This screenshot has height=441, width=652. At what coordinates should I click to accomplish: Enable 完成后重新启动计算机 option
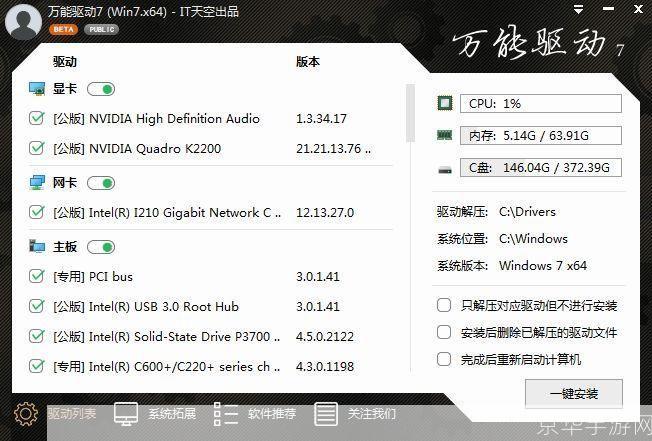[x=444, y=359]
